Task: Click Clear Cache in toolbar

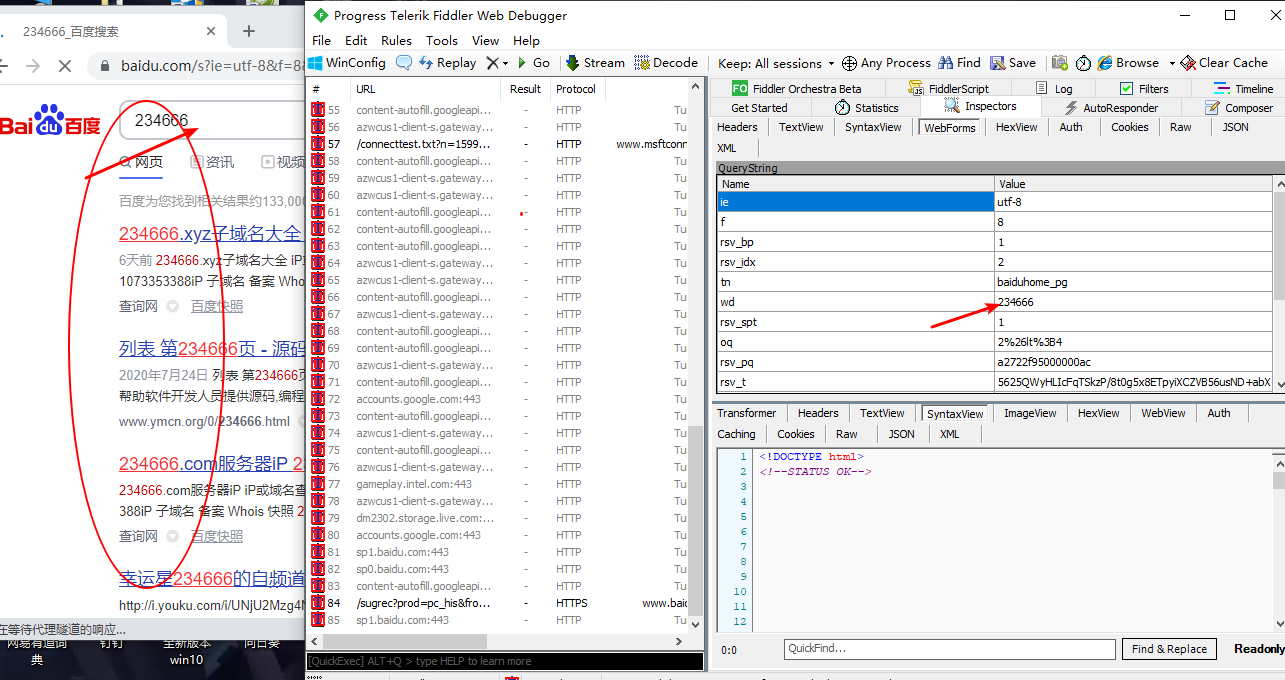Action: click(1224, 62)
